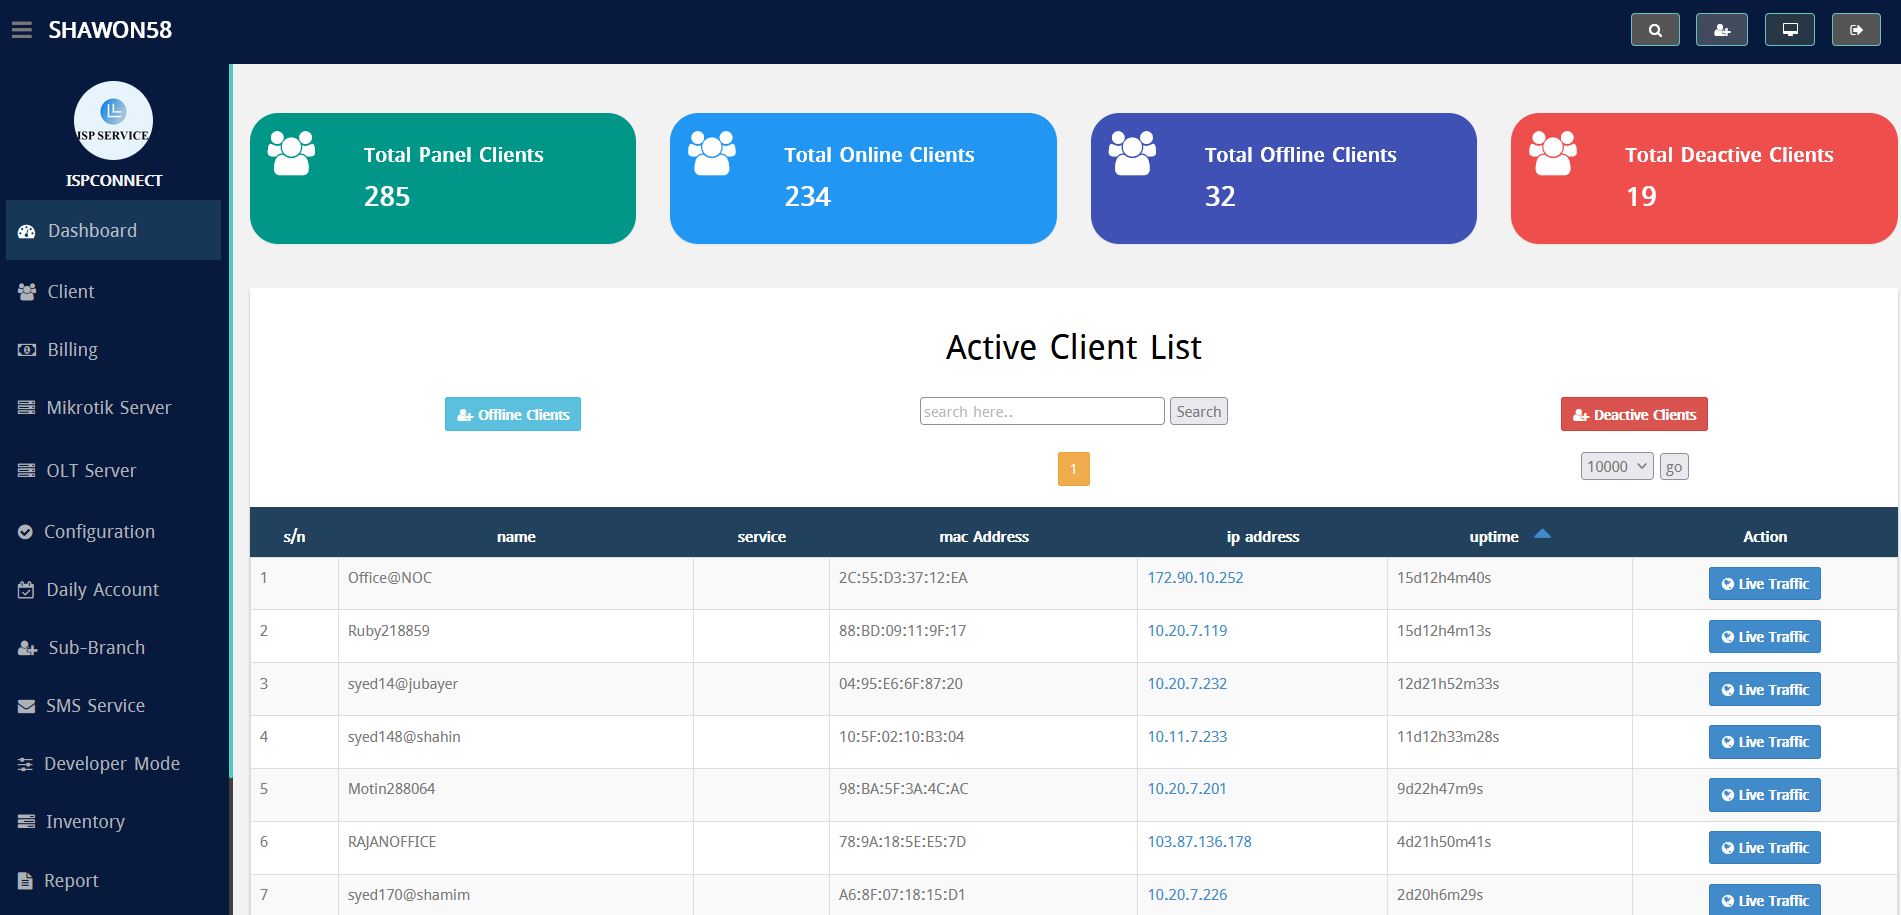The width and height of the screenshot is (1901, 915).
Task: Click the go button
Action: tap(1674, 467)
